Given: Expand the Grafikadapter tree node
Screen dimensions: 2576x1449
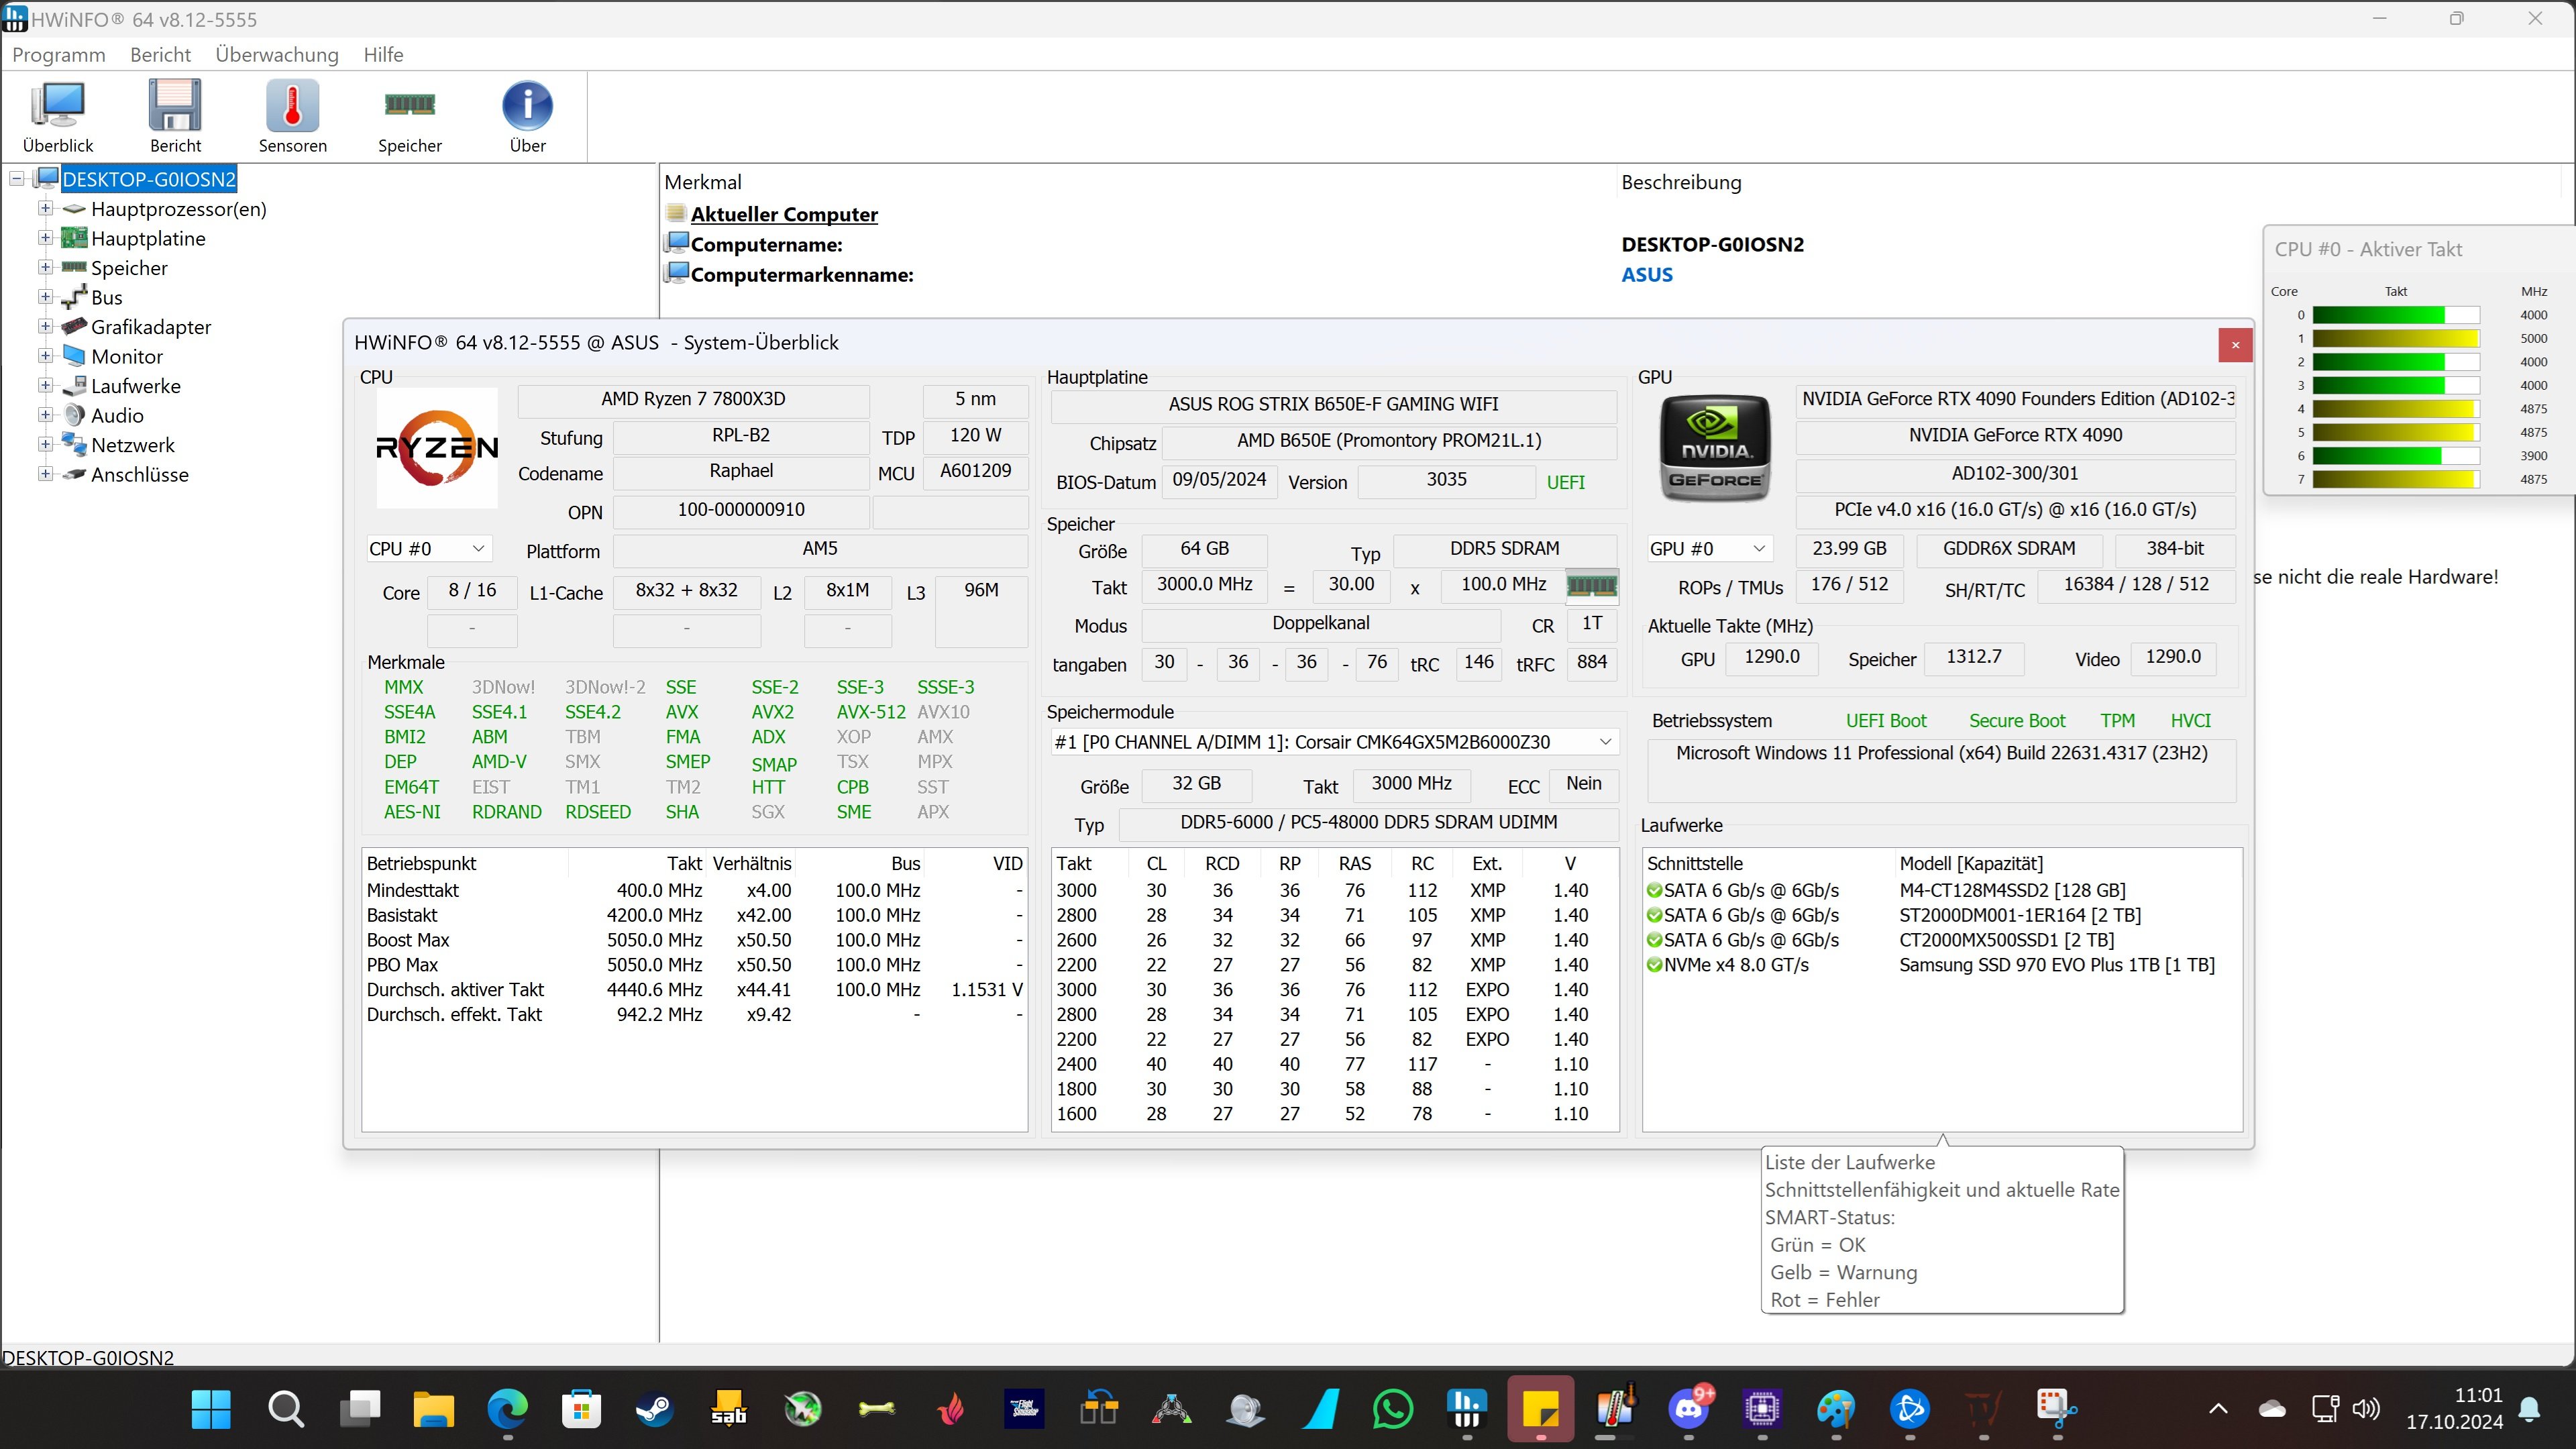Looking at the screenshot, I should click(x=45, y=327).
